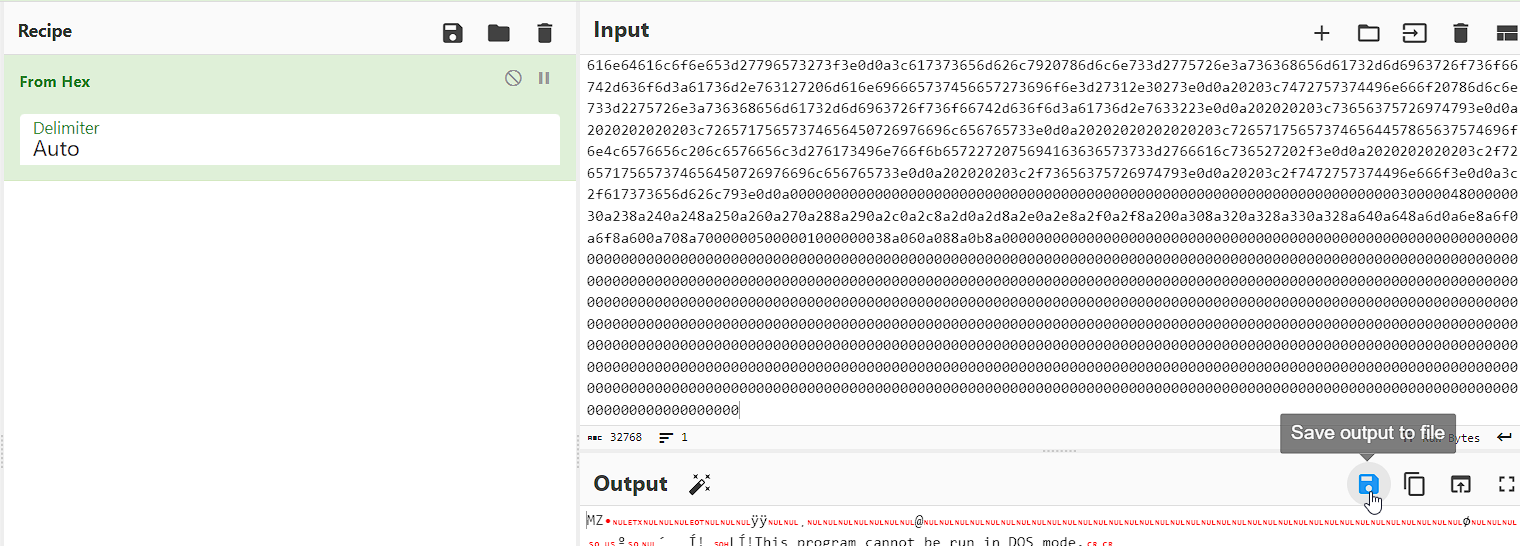Disable the From Hex operation
Image resolution: width=1520 pixels, height=546 pixels.
click(513, 78)
